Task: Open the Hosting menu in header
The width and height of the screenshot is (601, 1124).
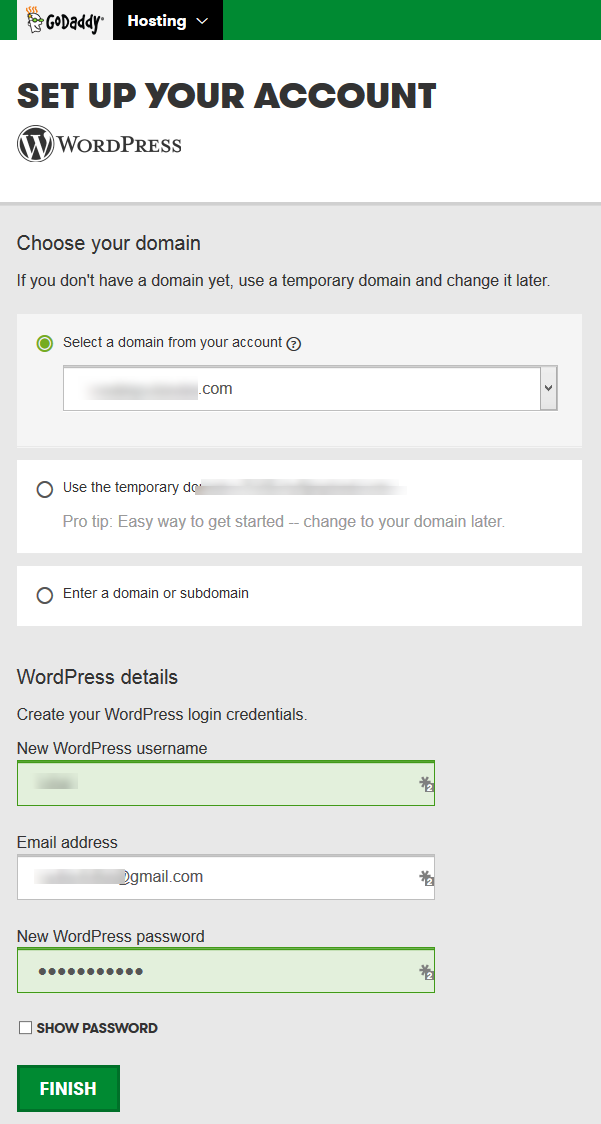Action: [157, 21]
